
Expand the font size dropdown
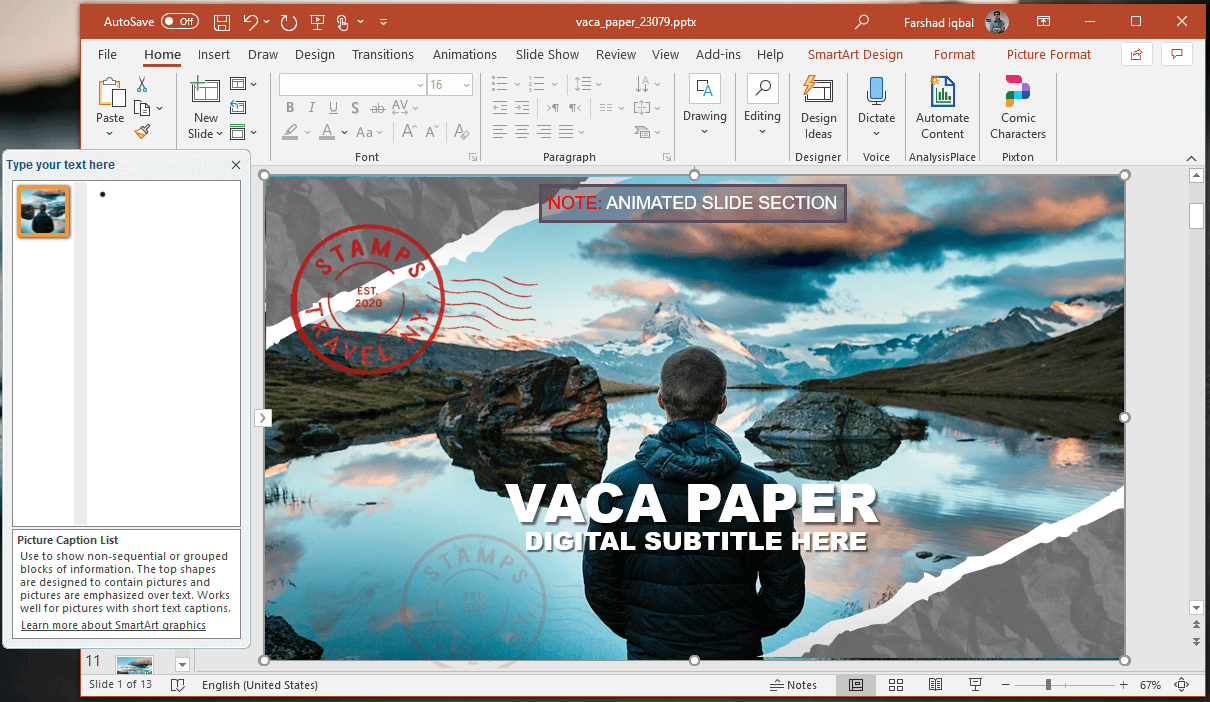(x=465, y=85)
